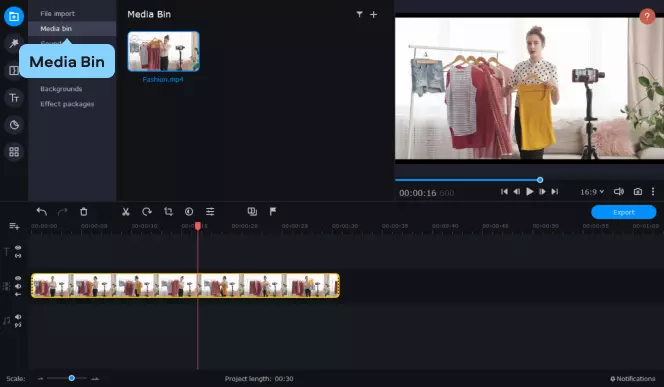The width and height of the screenshot is (664, 387).
Task: Click 00:00:30 on the timeline ruler
Action: coord(345,226)
